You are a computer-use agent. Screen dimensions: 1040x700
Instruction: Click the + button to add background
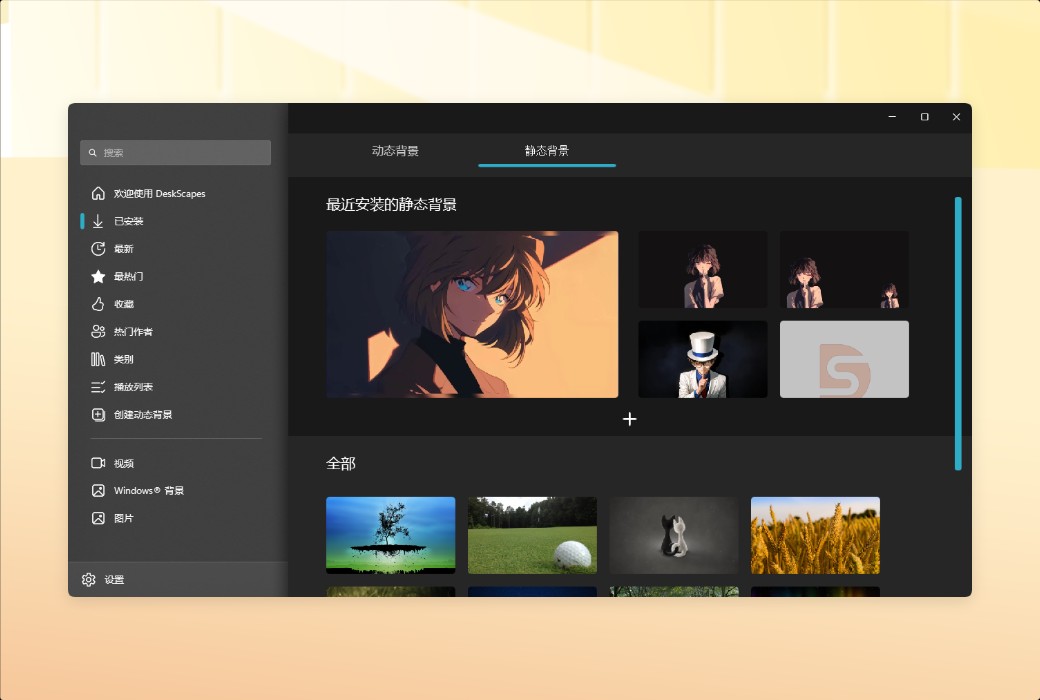629,419
